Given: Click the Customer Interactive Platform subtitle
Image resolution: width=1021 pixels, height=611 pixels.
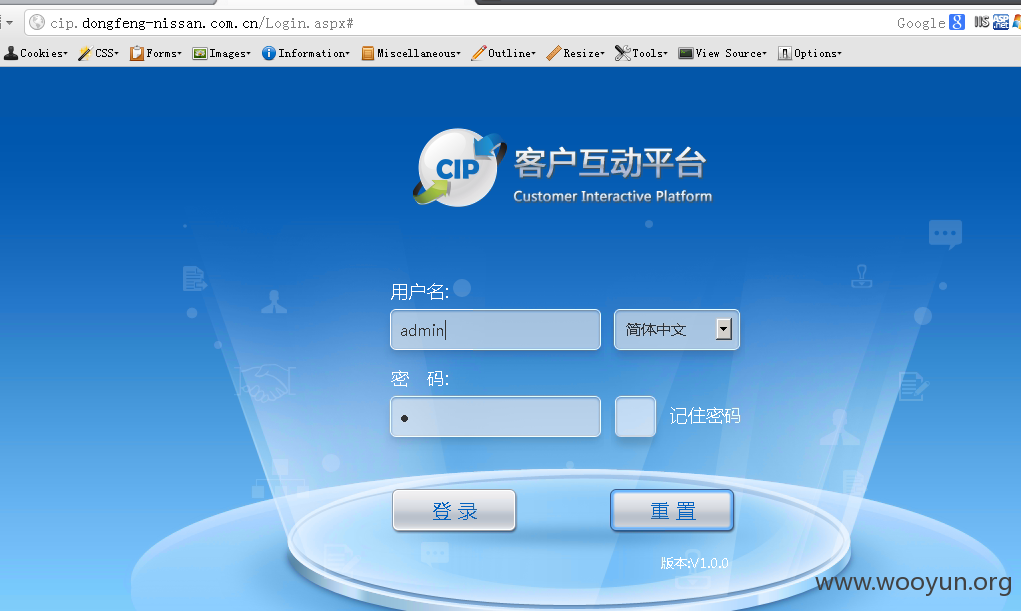Looking at the screenshot, I should click(x=612, y=196).
